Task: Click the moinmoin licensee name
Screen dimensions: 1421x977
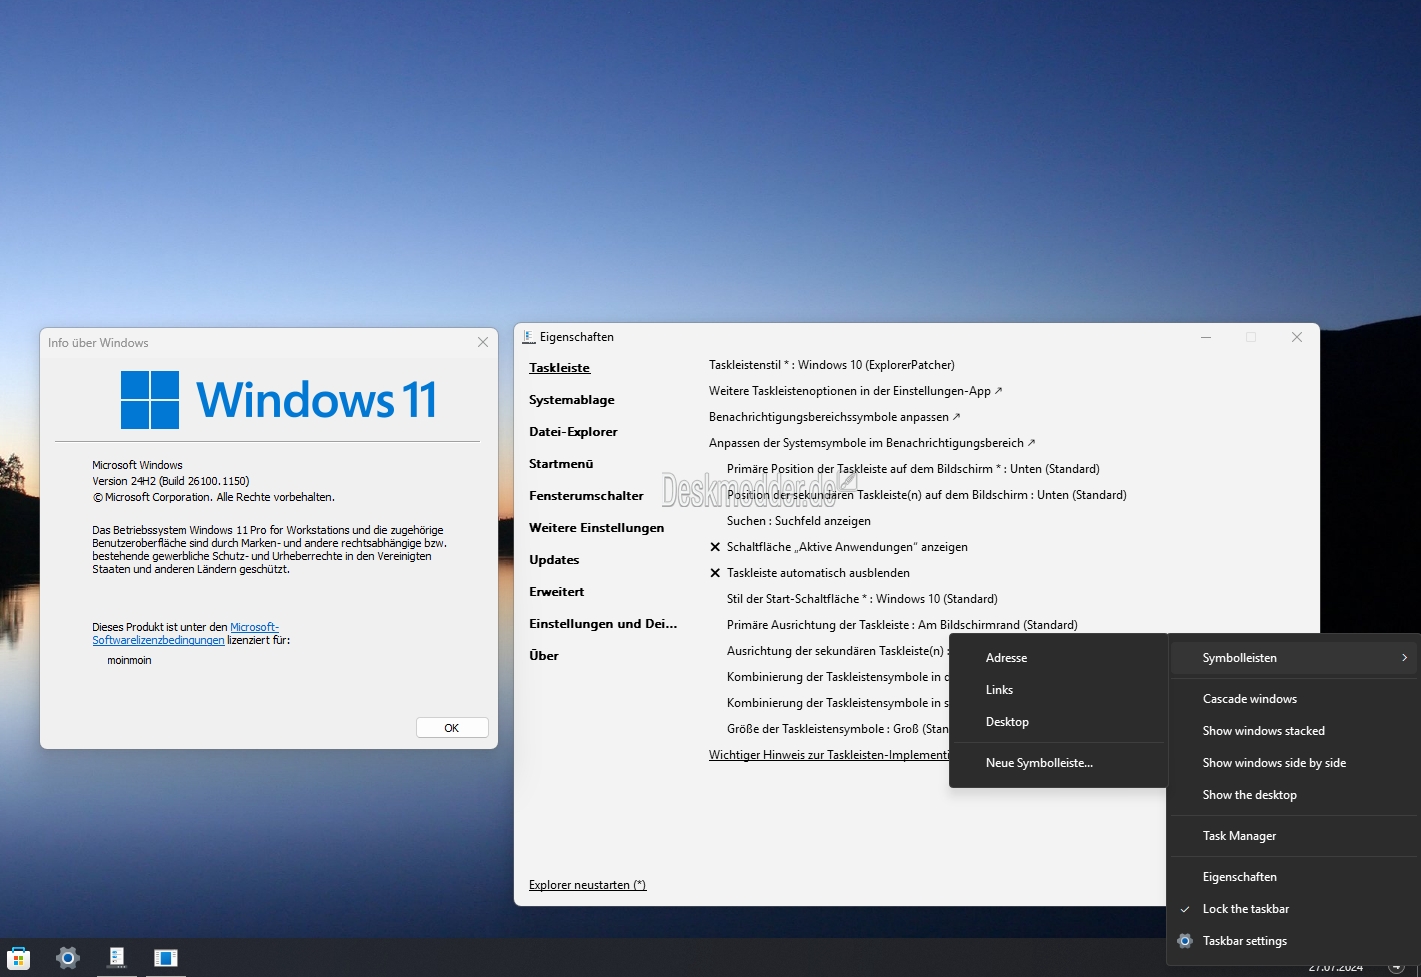Action: [129, 661]
